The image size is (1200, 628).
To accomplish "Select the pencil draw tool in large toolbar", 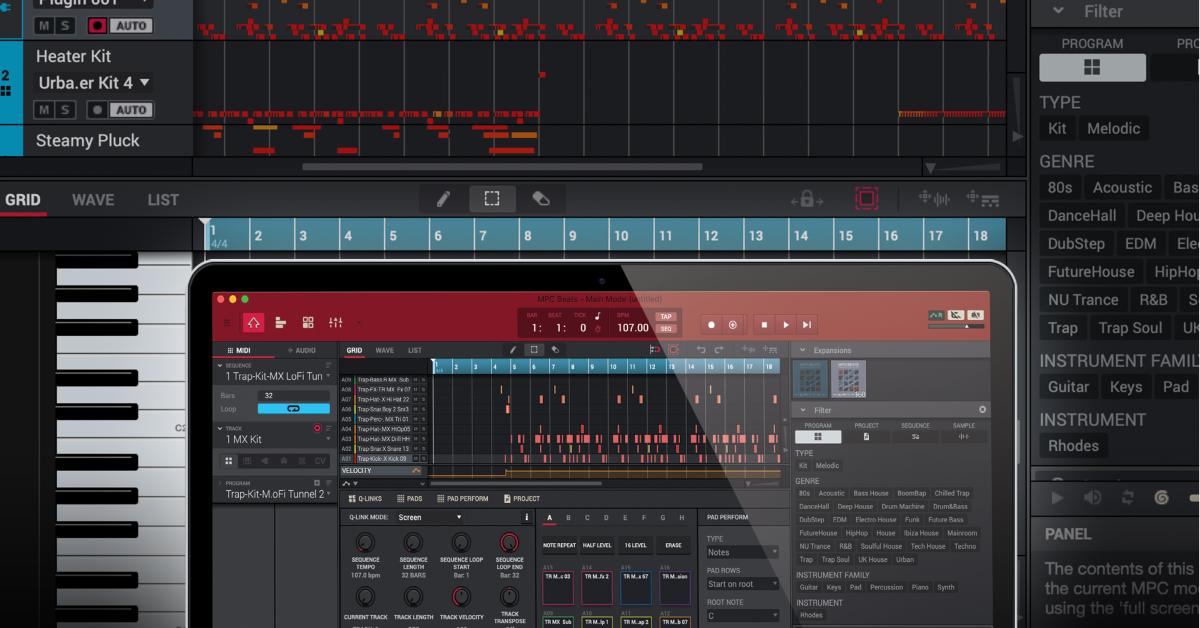I will tap(443, 199).
